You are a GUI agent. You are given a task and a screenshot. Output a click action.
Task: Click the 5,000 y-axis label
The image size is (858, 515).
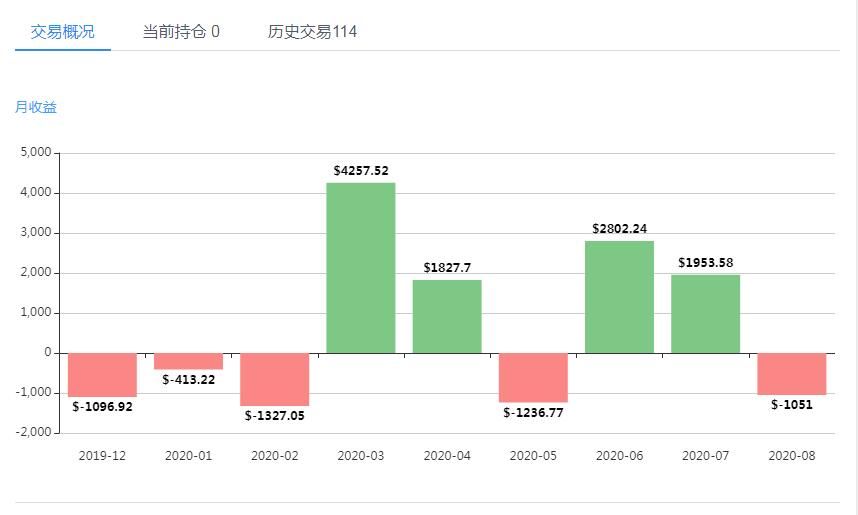pos(36,152)
